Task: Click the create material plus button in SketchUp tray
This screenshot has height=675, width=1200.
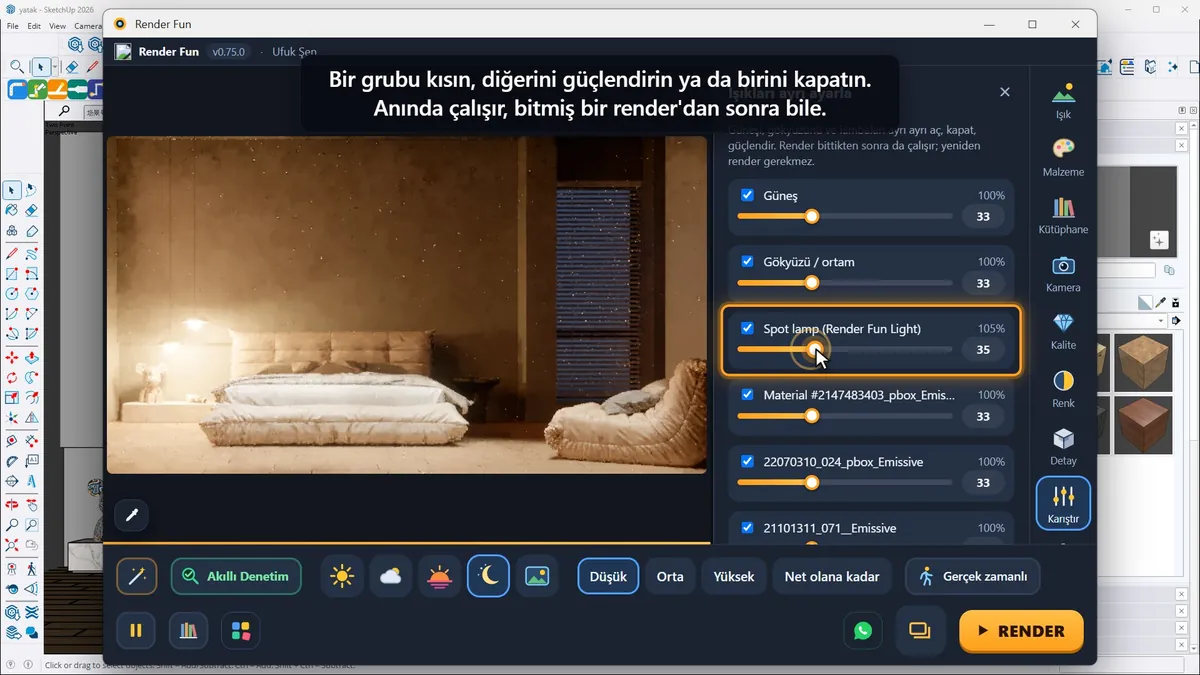Action: pos(1158,240)
